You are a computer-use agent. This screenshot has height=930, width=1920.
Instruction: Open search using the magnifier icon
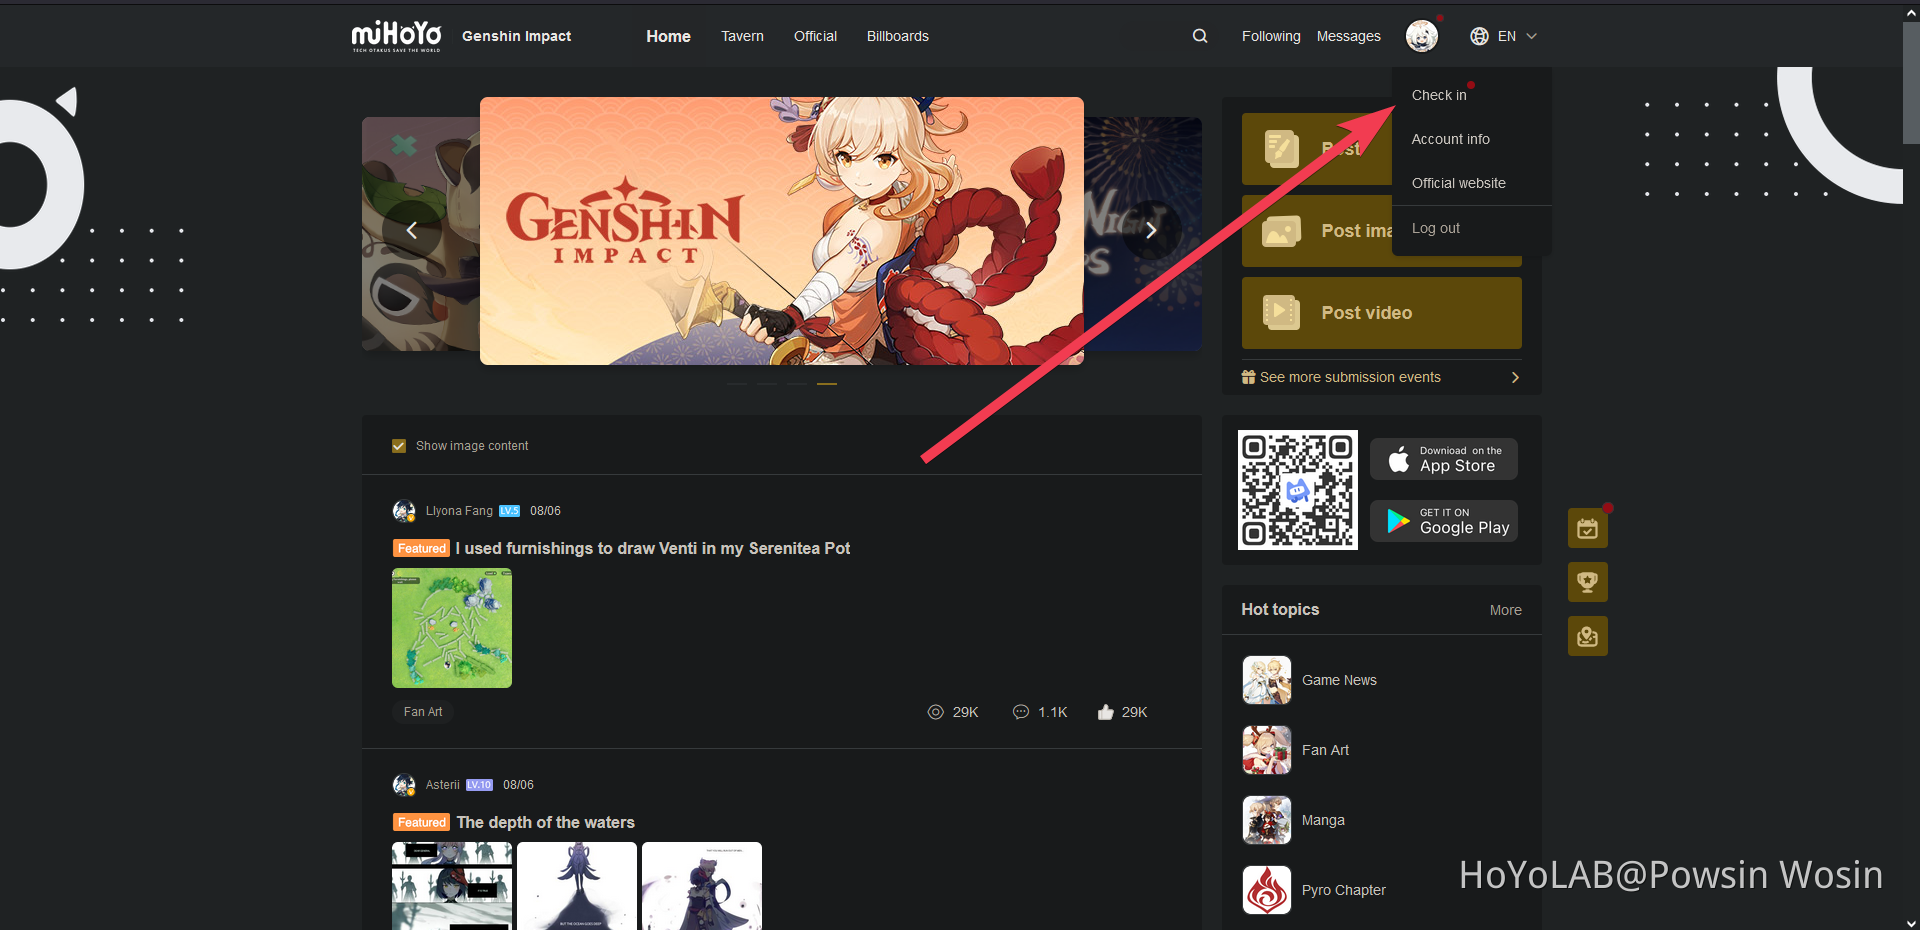1199,35
